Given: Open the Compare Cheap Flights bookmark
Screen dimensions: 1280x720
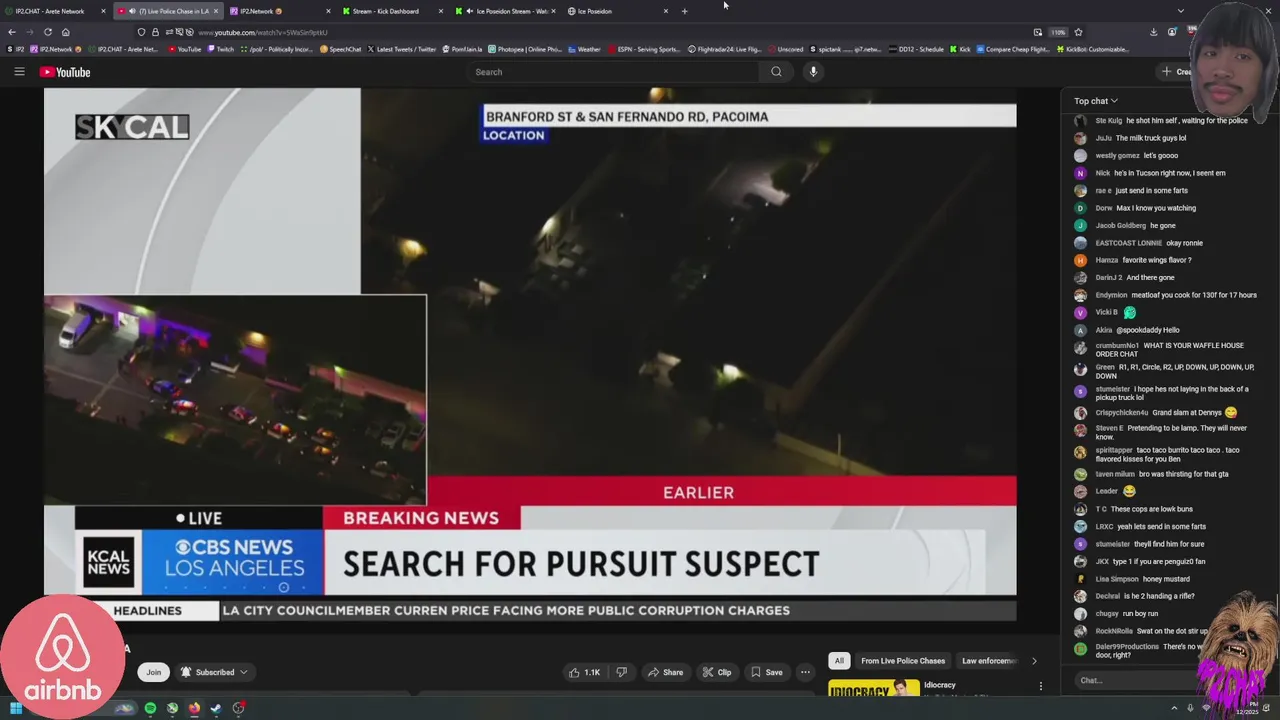Looking at the screenshot, I should point(1012,49).
